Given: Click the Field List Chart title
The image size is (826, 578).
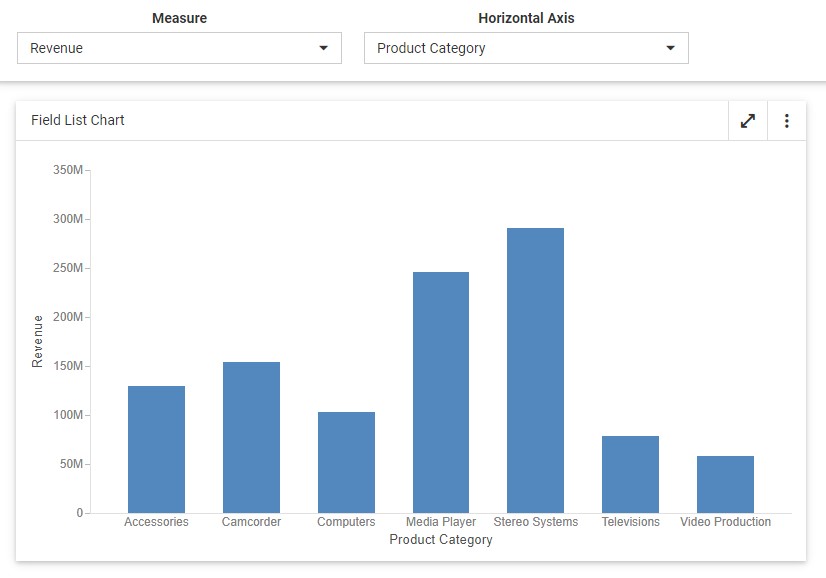Looking at the screenshot, I should 78,120.
